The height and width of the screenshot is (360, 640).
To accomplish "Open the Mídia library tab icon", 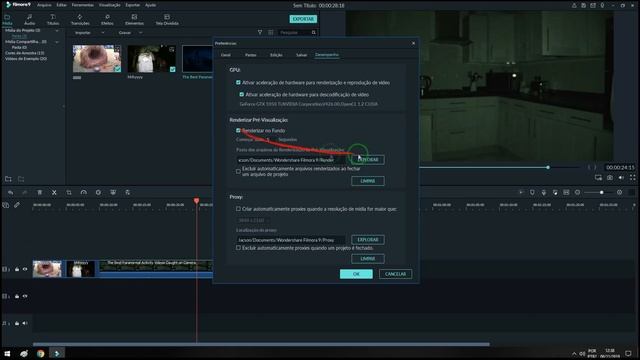I will pyautogui.click(x=7, y=19).
